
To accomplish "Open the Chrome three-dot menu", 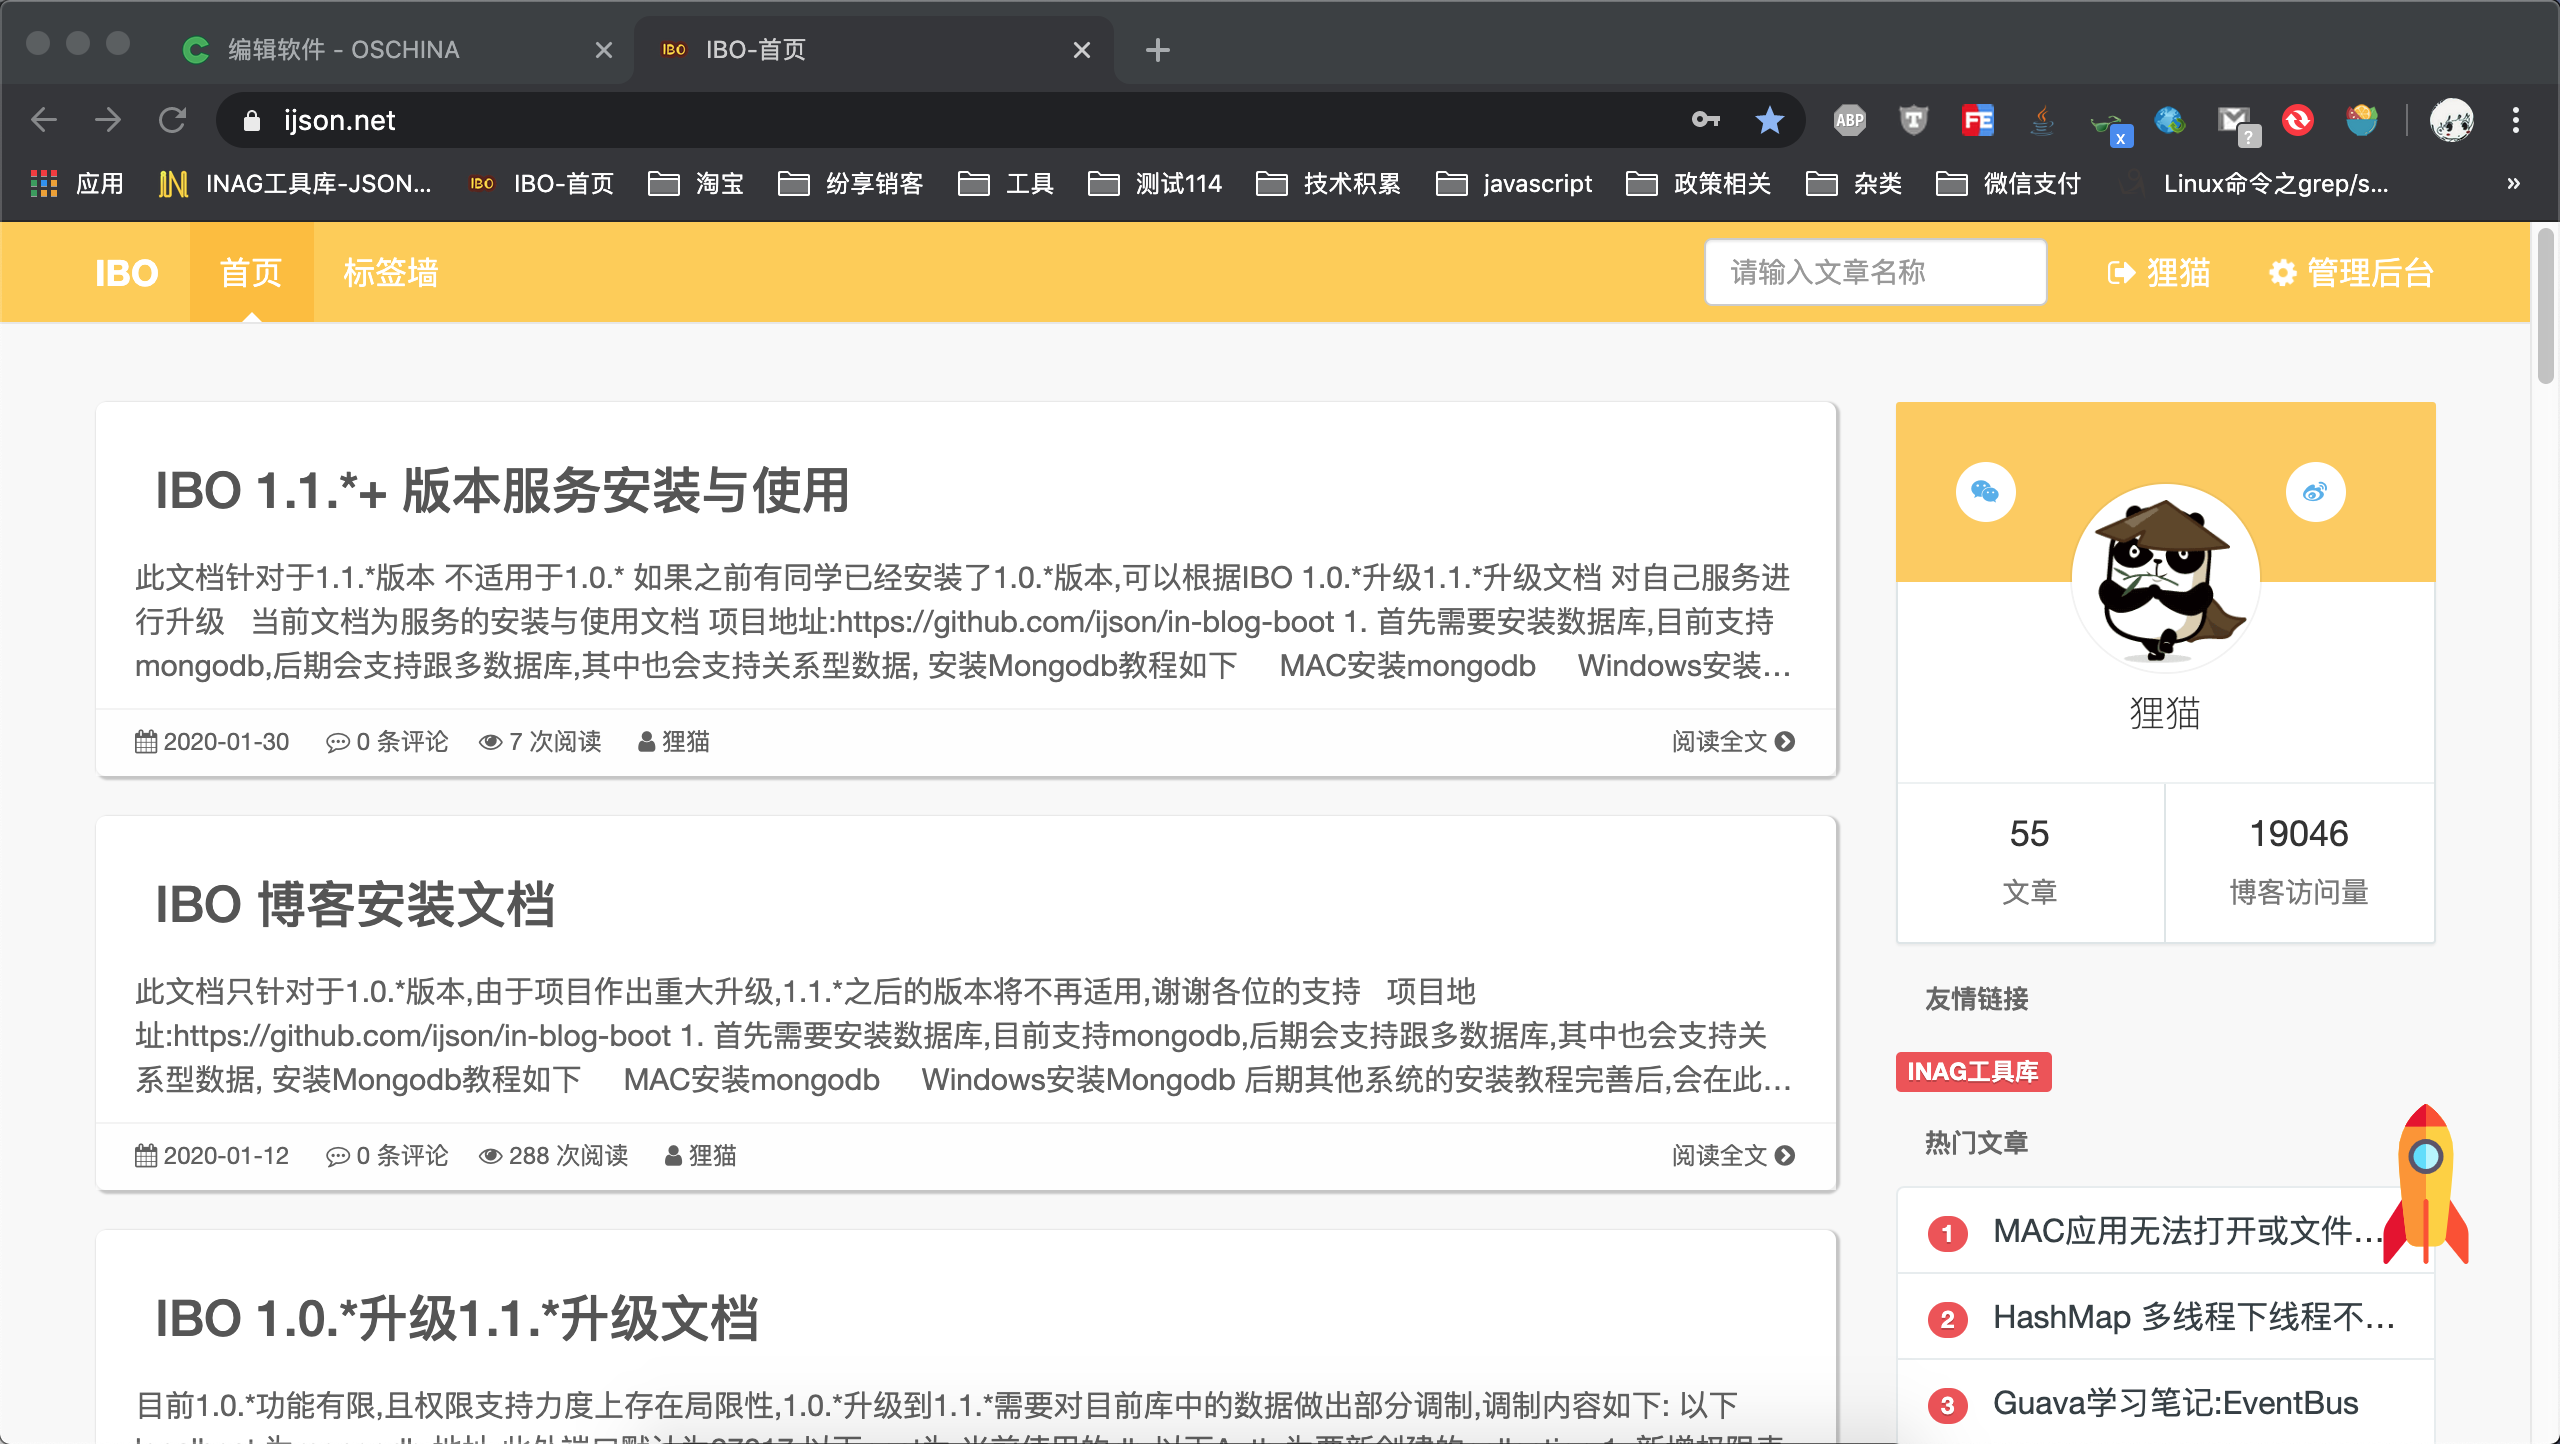I will pos(2516,120).
